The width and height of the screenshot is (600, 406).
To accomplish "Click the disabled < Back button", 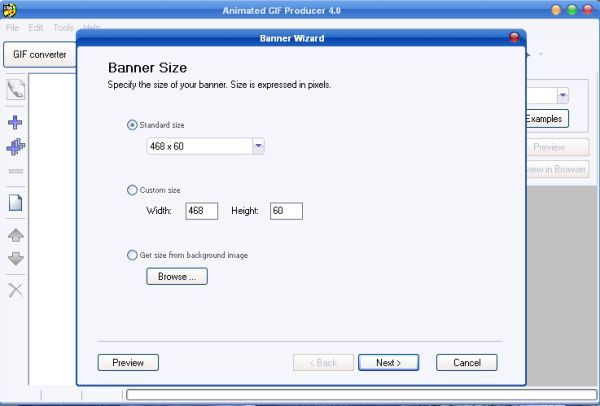I will [323, 362].
